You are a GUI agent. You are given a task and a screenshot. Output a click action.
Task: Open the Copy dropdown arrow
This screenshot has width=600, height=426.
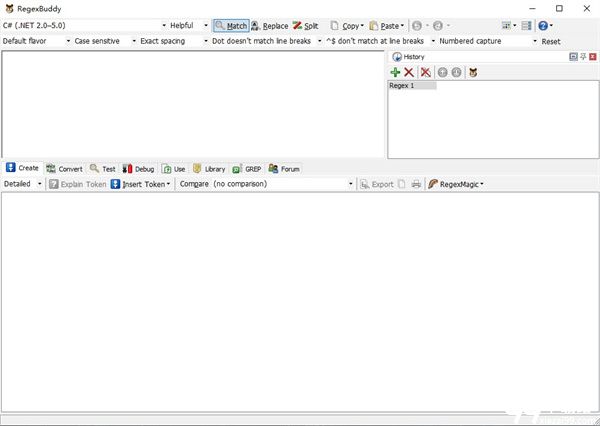point(362,26)
